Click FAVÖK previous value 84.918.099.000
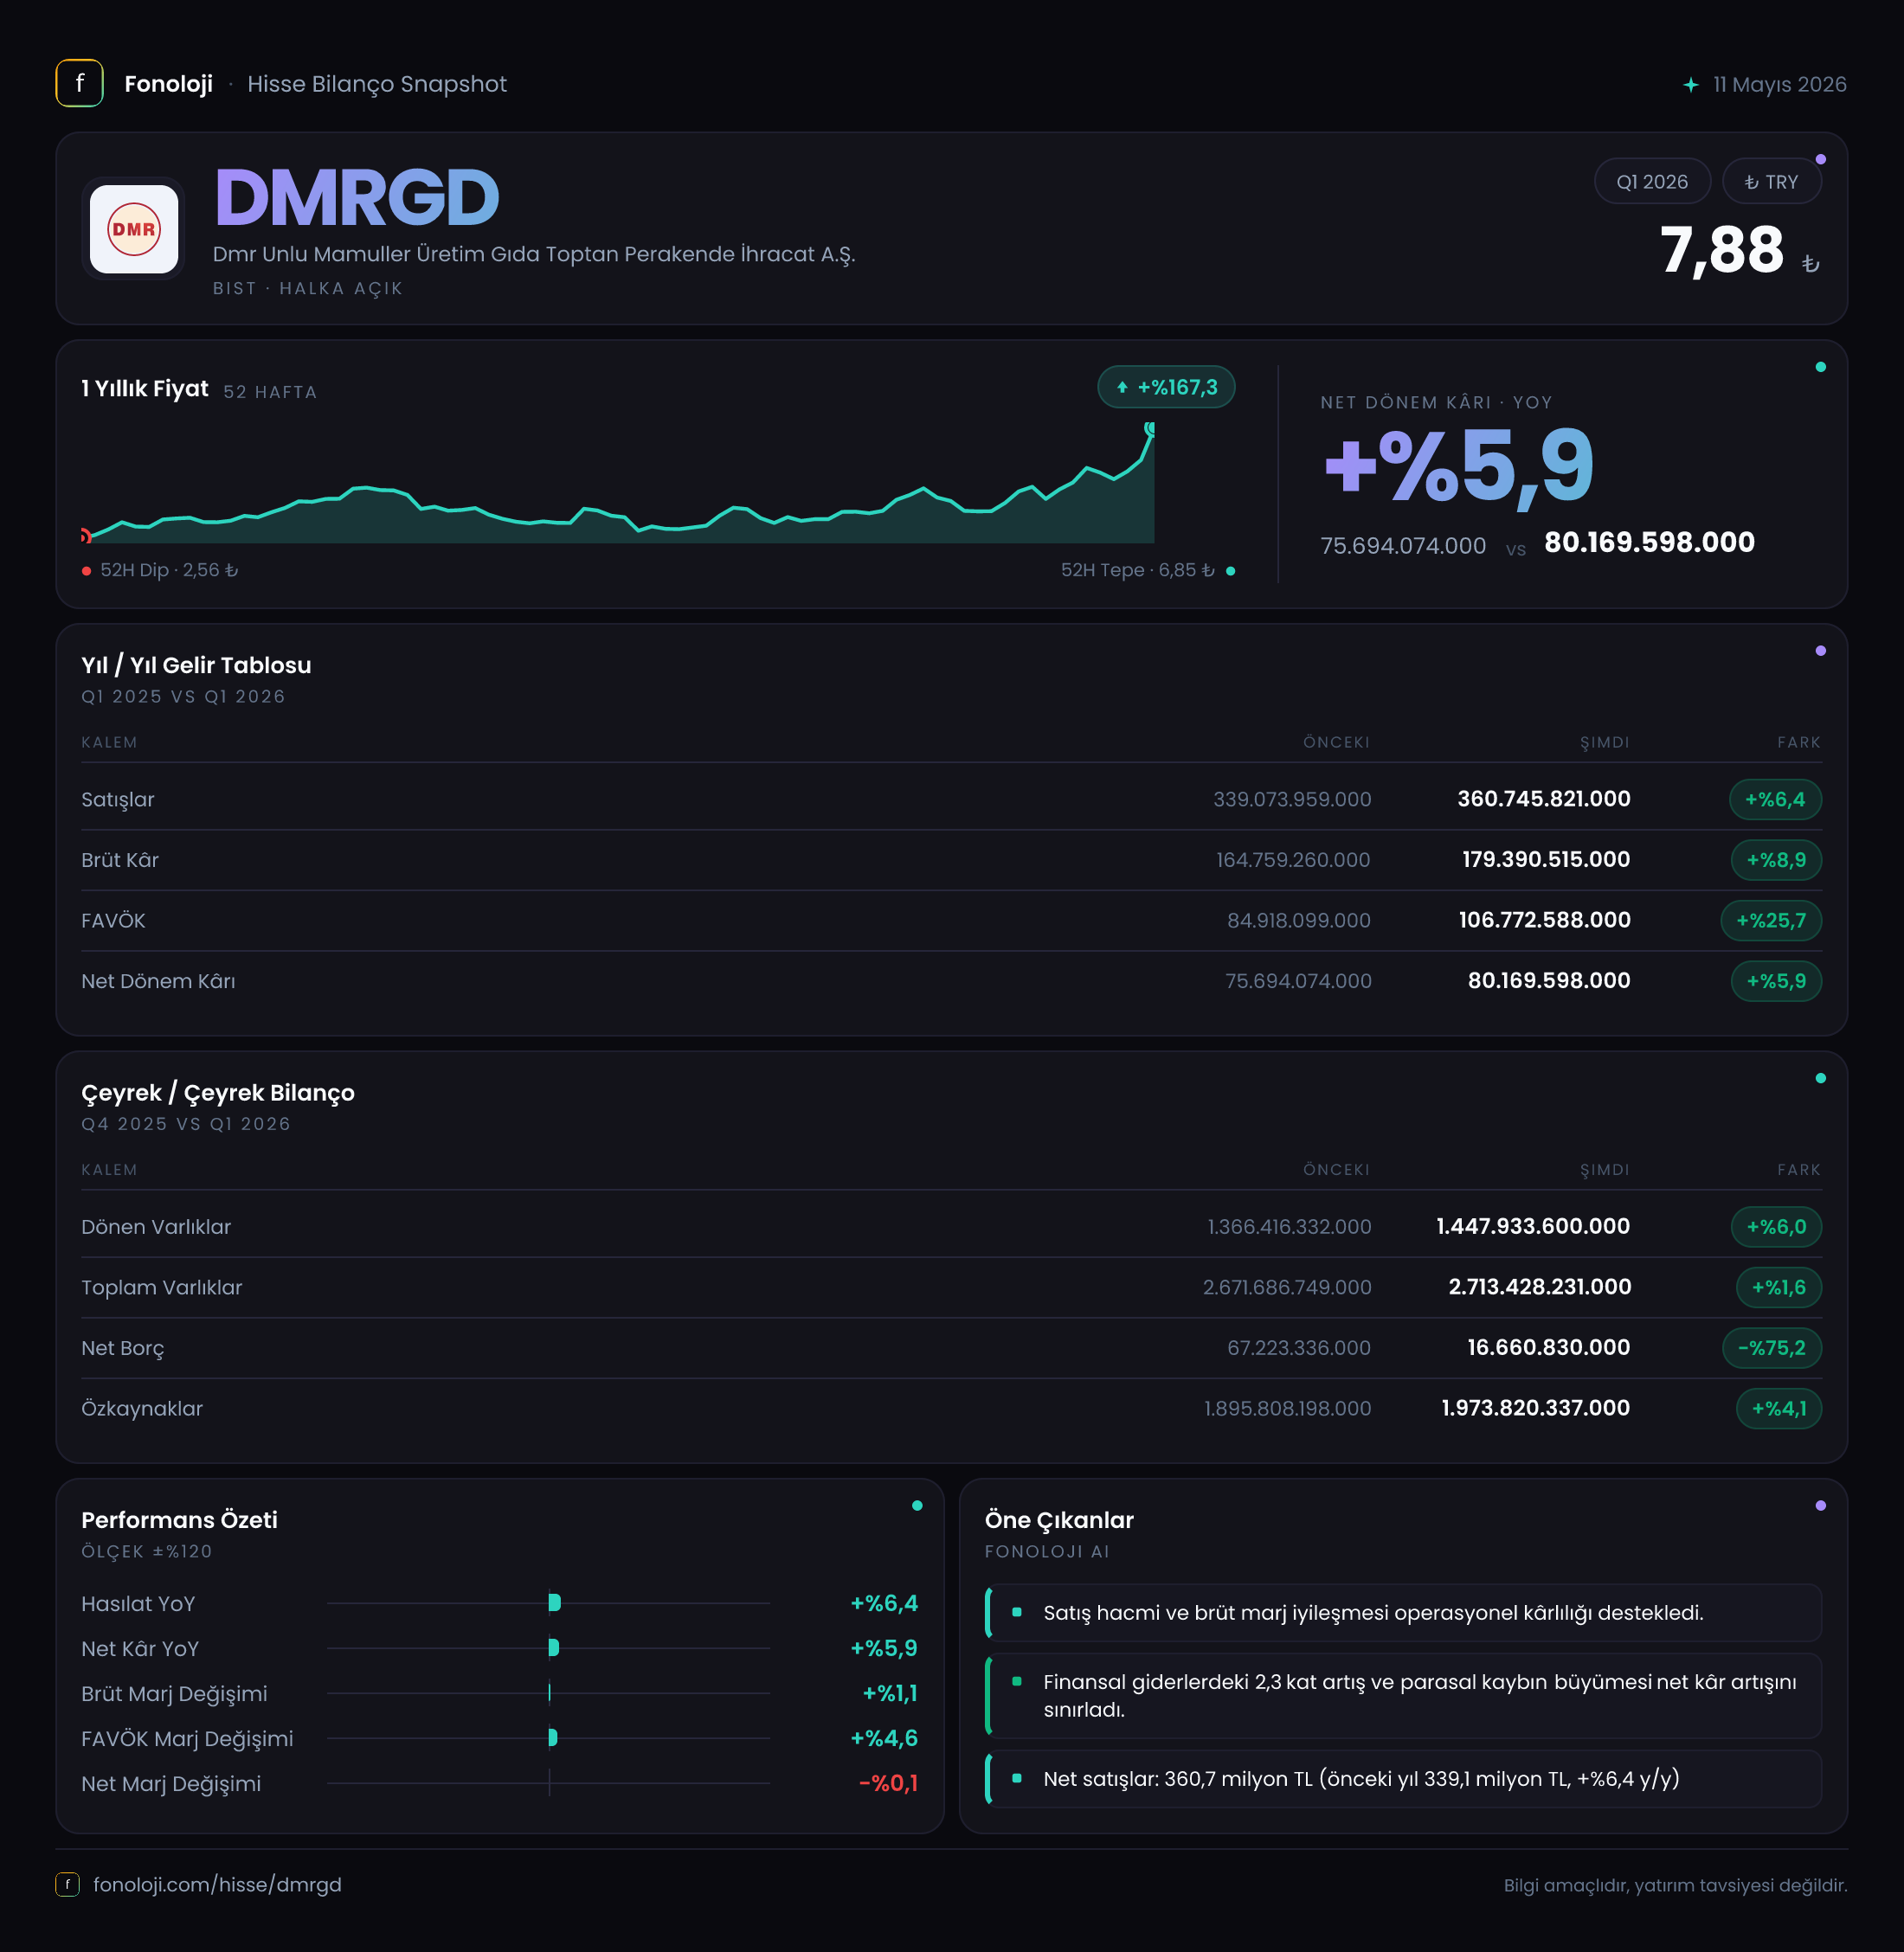 [1299, 921]
